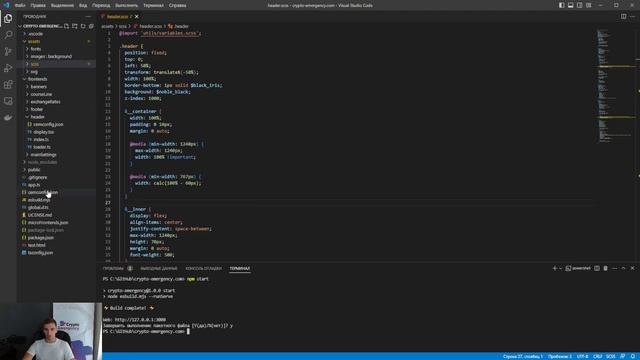The height and width of the screenshot is (360, 640).
Task: Collapse the frontends folder
Action: point(38,79)
